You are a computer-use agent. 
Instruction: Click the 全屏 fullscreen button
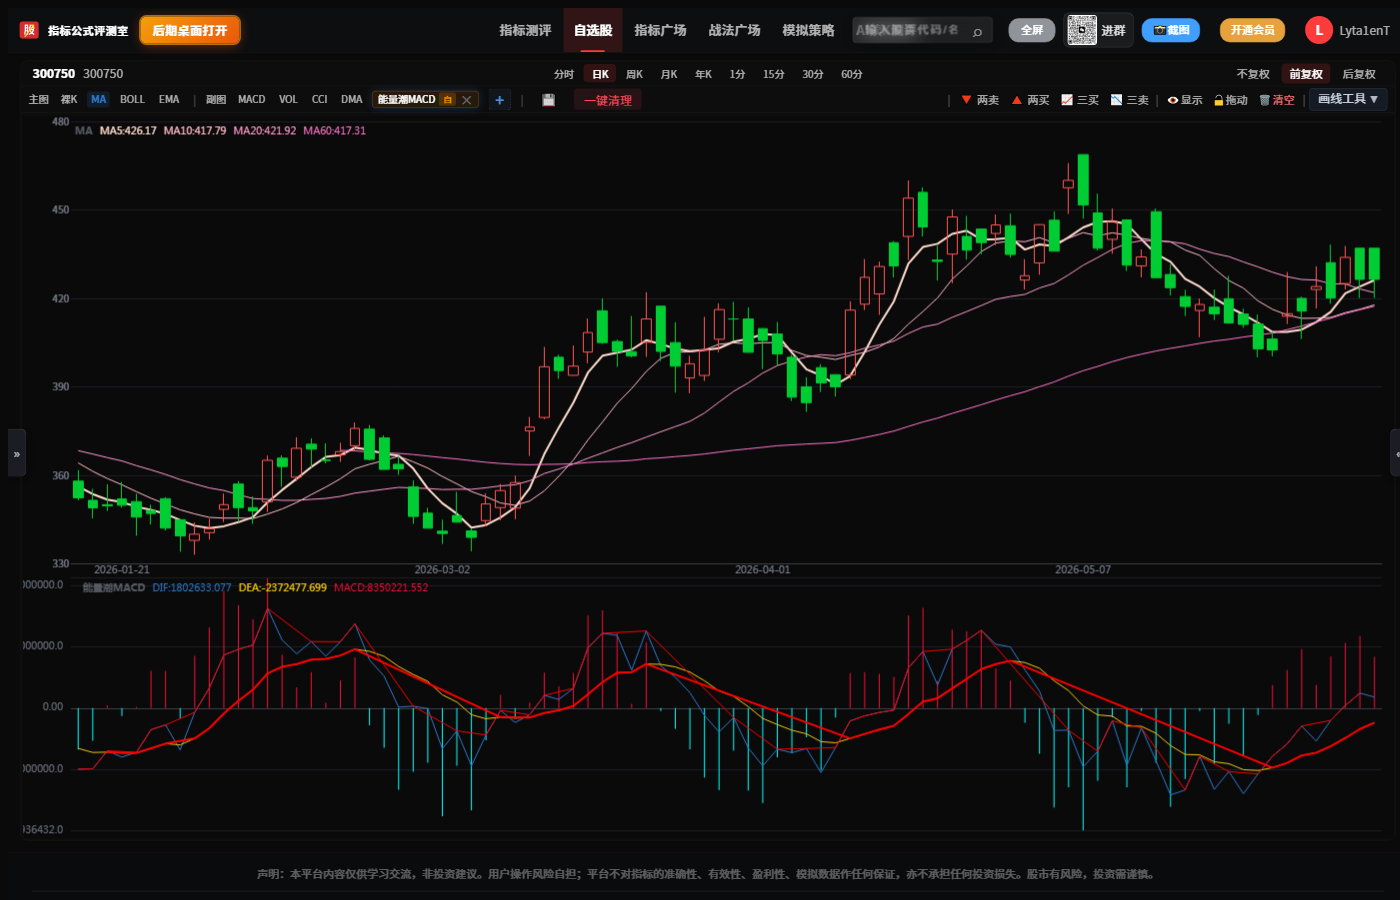point(1032,30)
